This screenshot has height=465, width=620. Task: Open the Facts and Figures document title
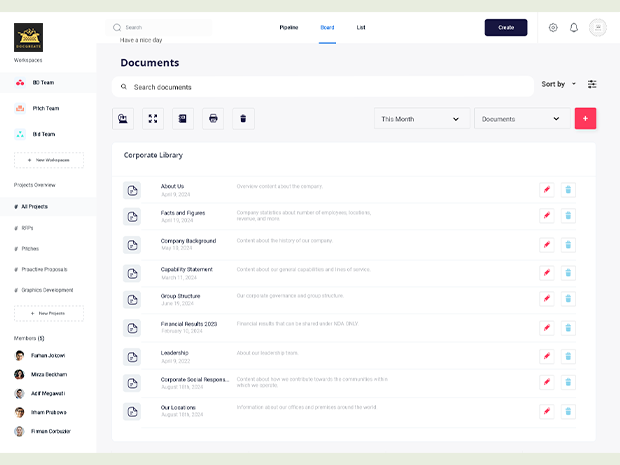(183, 213)
